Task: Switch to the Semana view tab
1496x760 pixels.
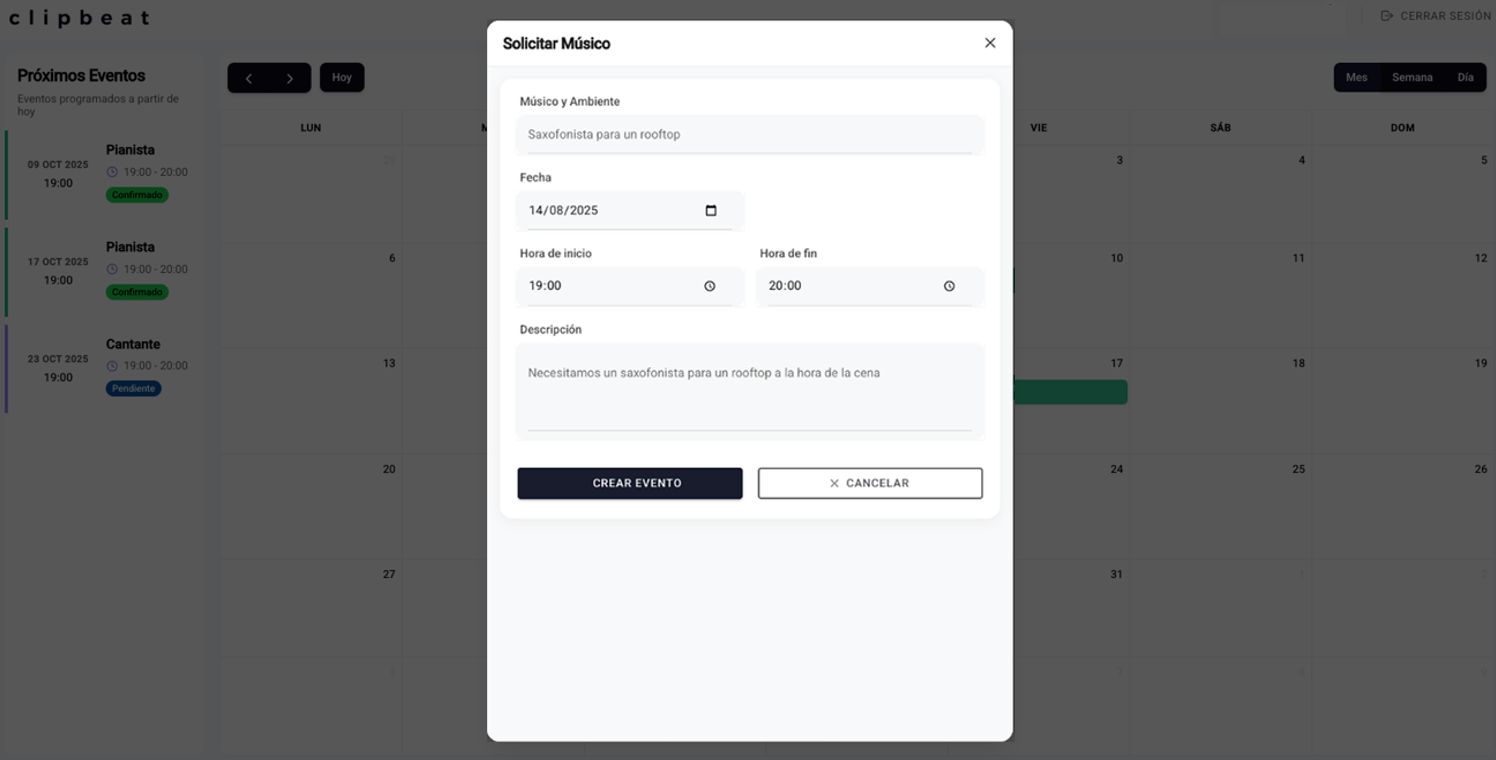Action: (x=1412, y=77)
